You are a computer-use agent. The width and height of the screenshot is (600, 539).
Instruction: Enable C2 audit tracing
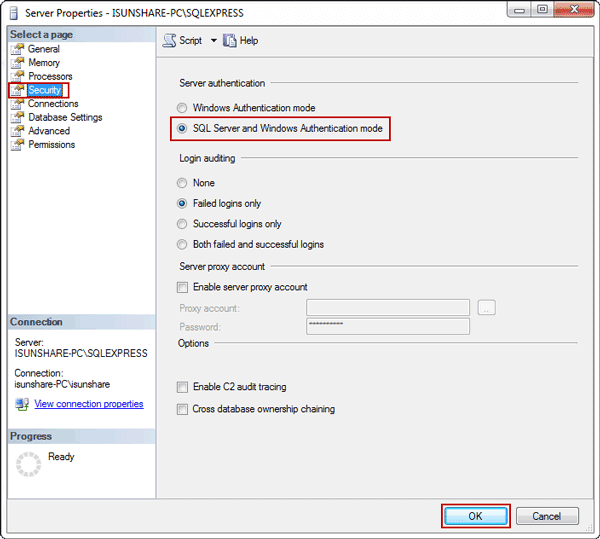(x=182, y=387)
